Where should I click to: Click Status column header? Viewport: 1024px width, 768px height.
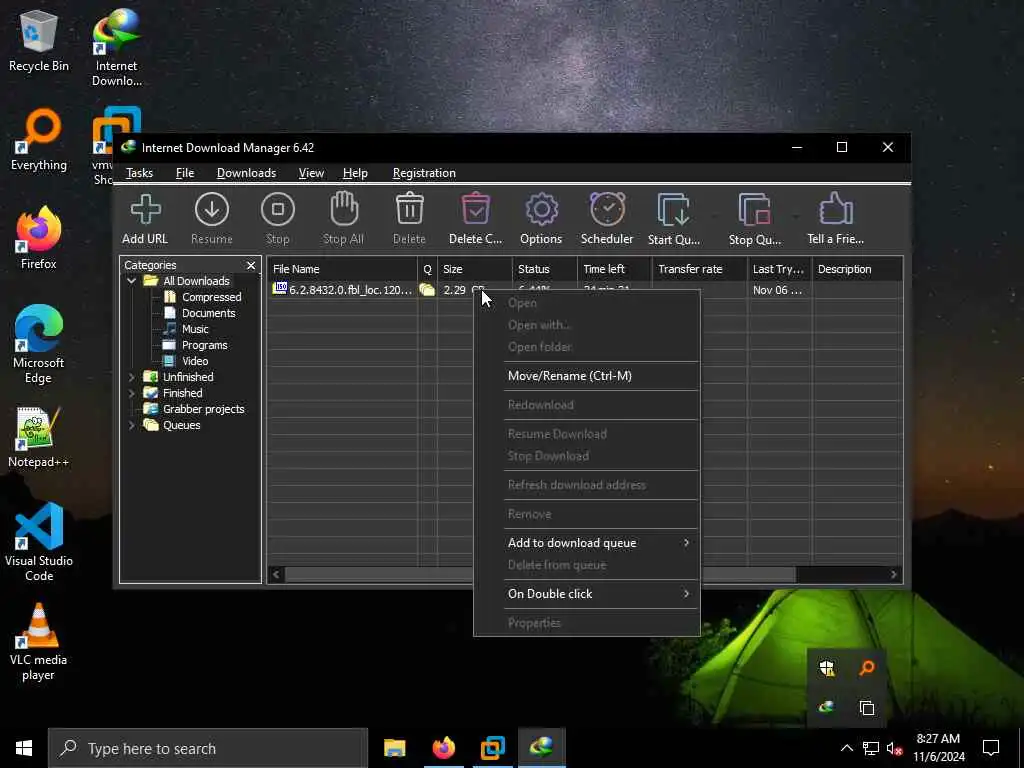pos(544,269)
